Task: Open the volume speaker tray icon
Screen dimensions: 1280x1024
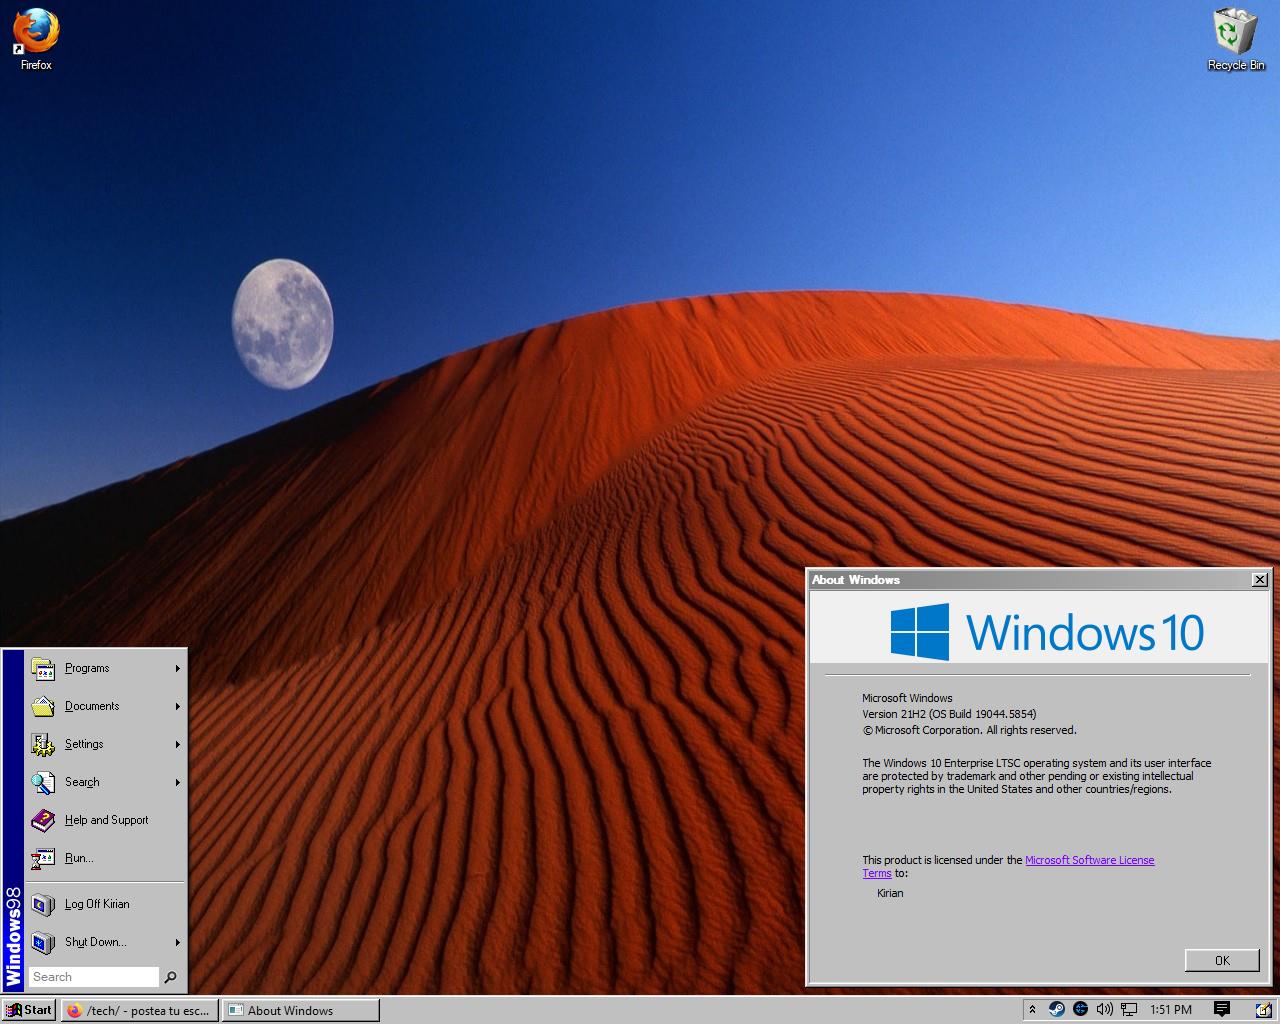Action: (x=1105, y=1010)
